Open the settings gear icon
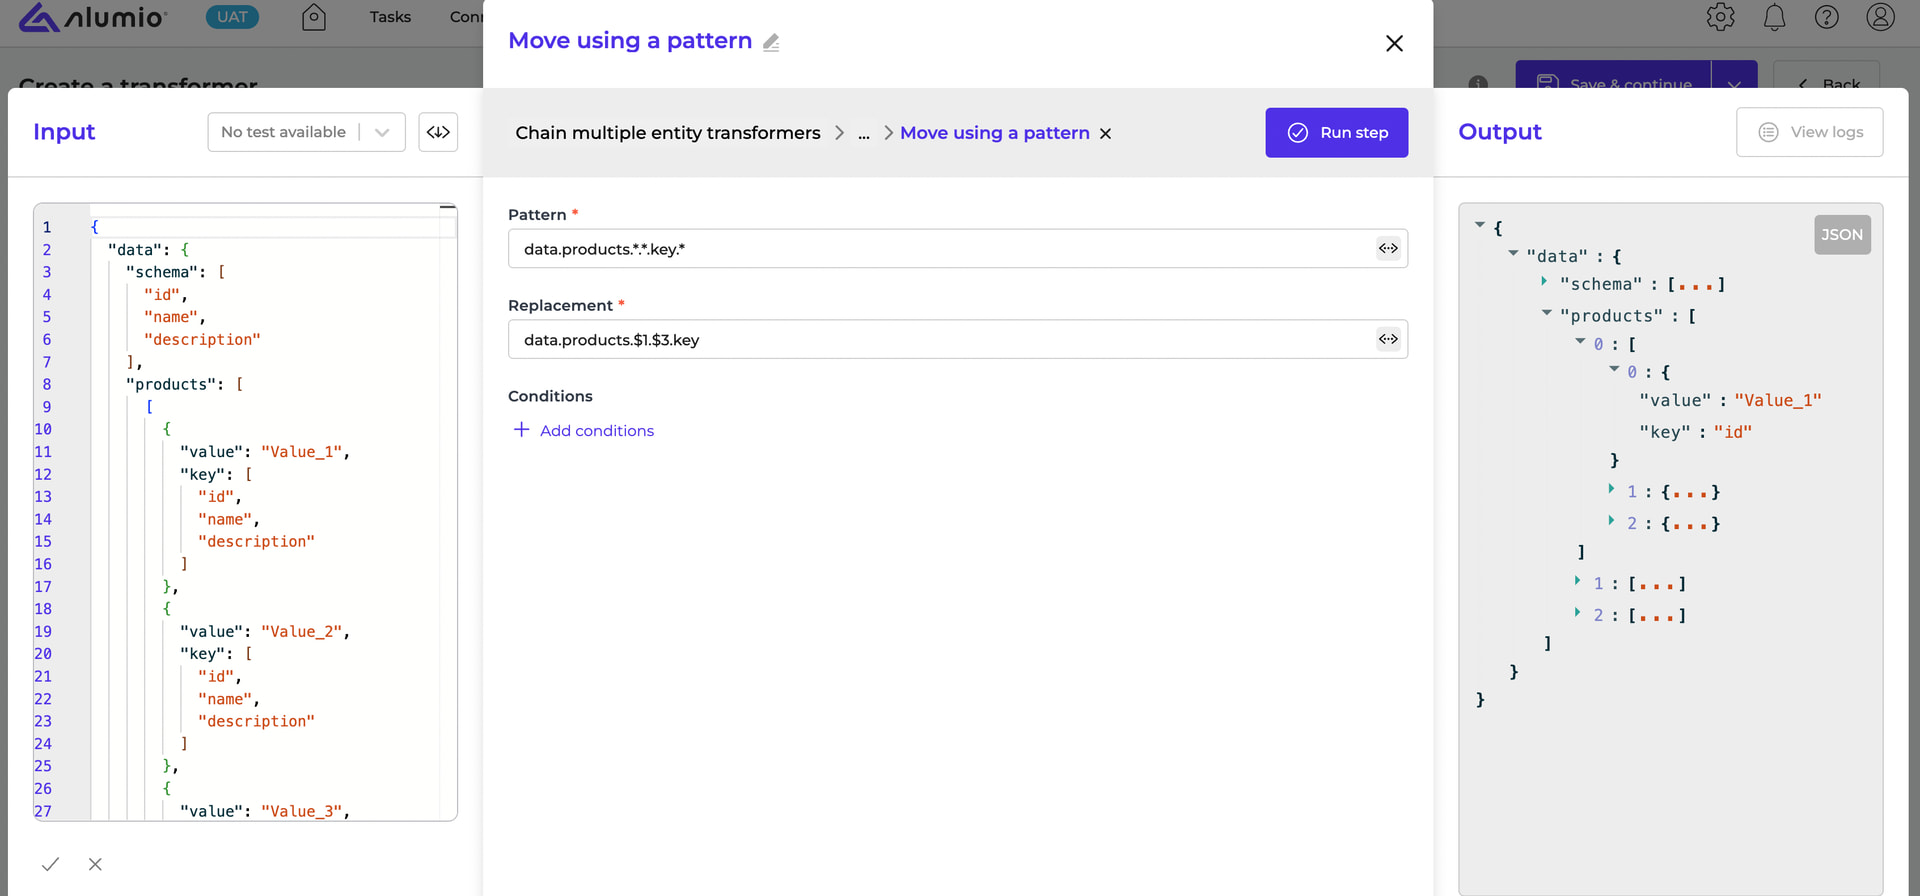The image size is (1920, 896). [x=1720, y=17]
